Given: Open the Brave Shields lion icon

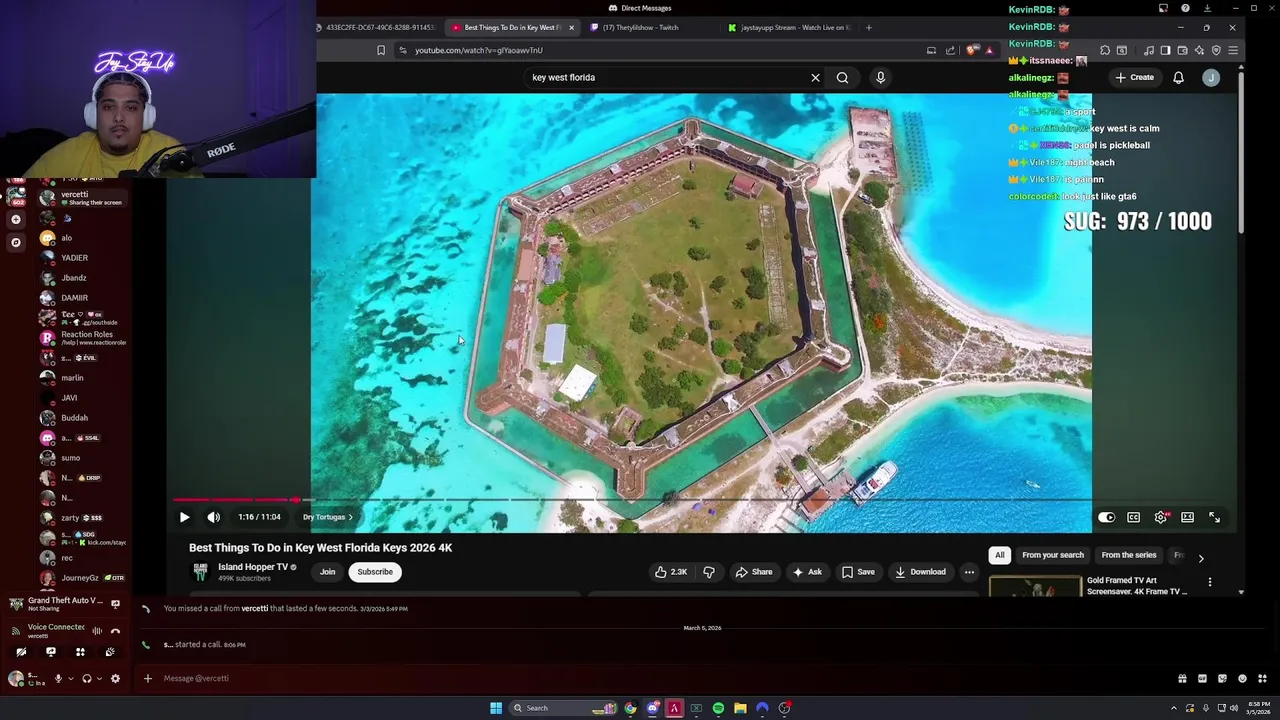Looking at the screenshot, I should click(x=972, y=50).
